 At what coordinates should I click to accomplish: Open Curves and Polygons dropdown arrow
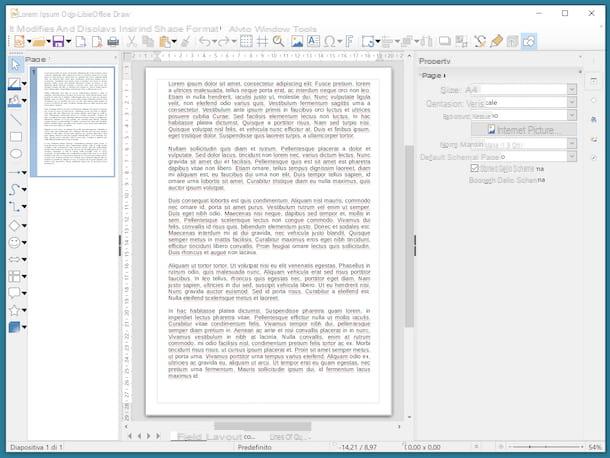[x=24, y=190]
